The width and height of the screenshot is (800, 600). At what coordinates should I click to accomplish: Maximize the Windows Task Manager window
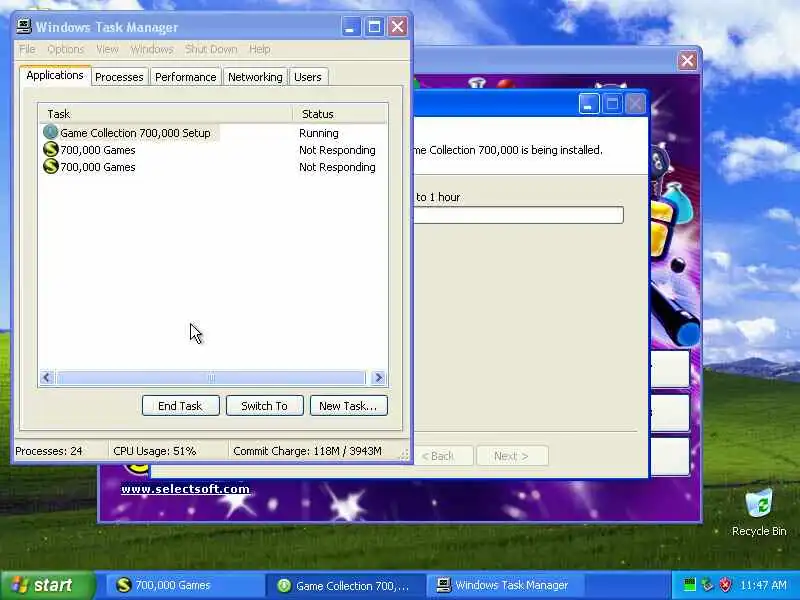pyautogui.click(x=374, y=27)
